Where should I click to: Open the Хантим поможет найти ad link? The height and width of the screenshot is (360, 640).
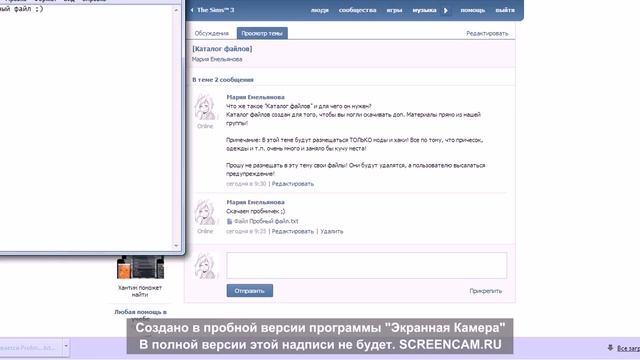click(140, 291)
